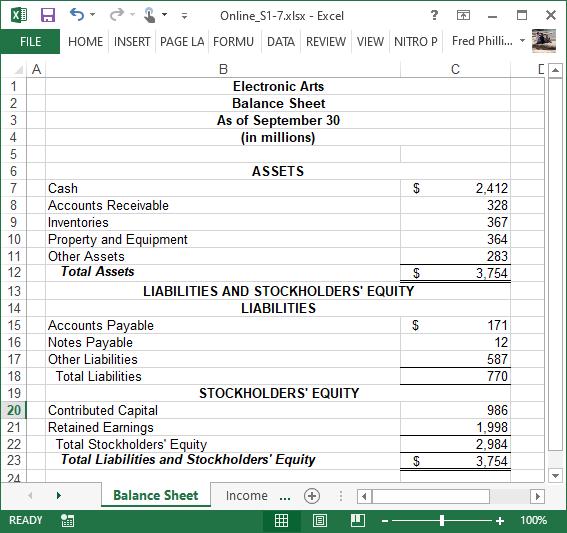The image size is (567, 533).
Task: Open the FORMULAS ribbon tab
Action: click(234, 42)
